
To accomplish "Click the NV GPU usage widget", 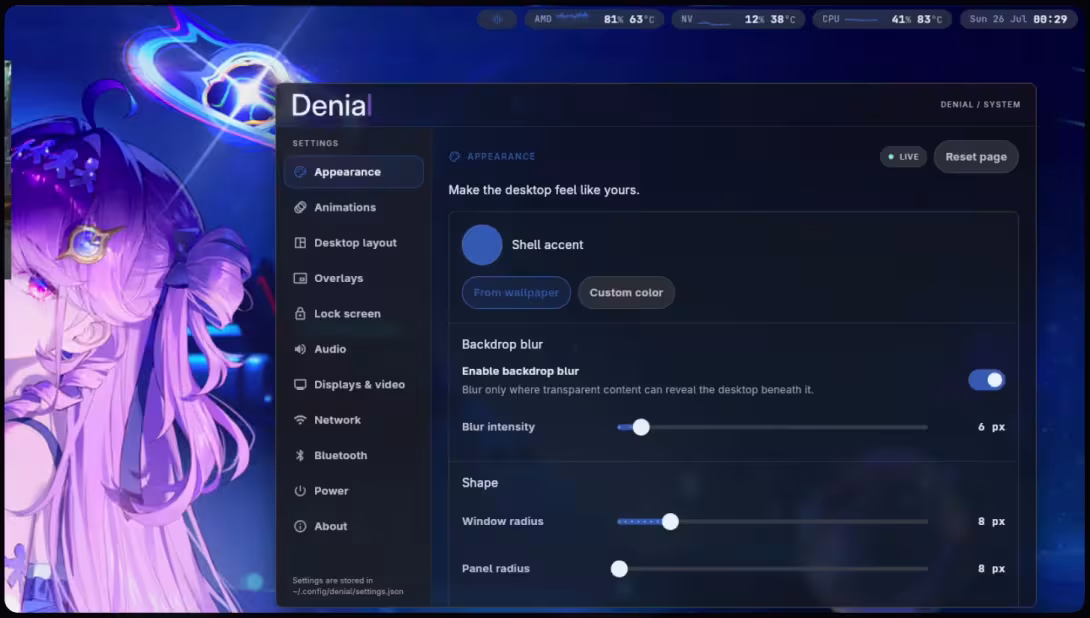I will [738, 19].
